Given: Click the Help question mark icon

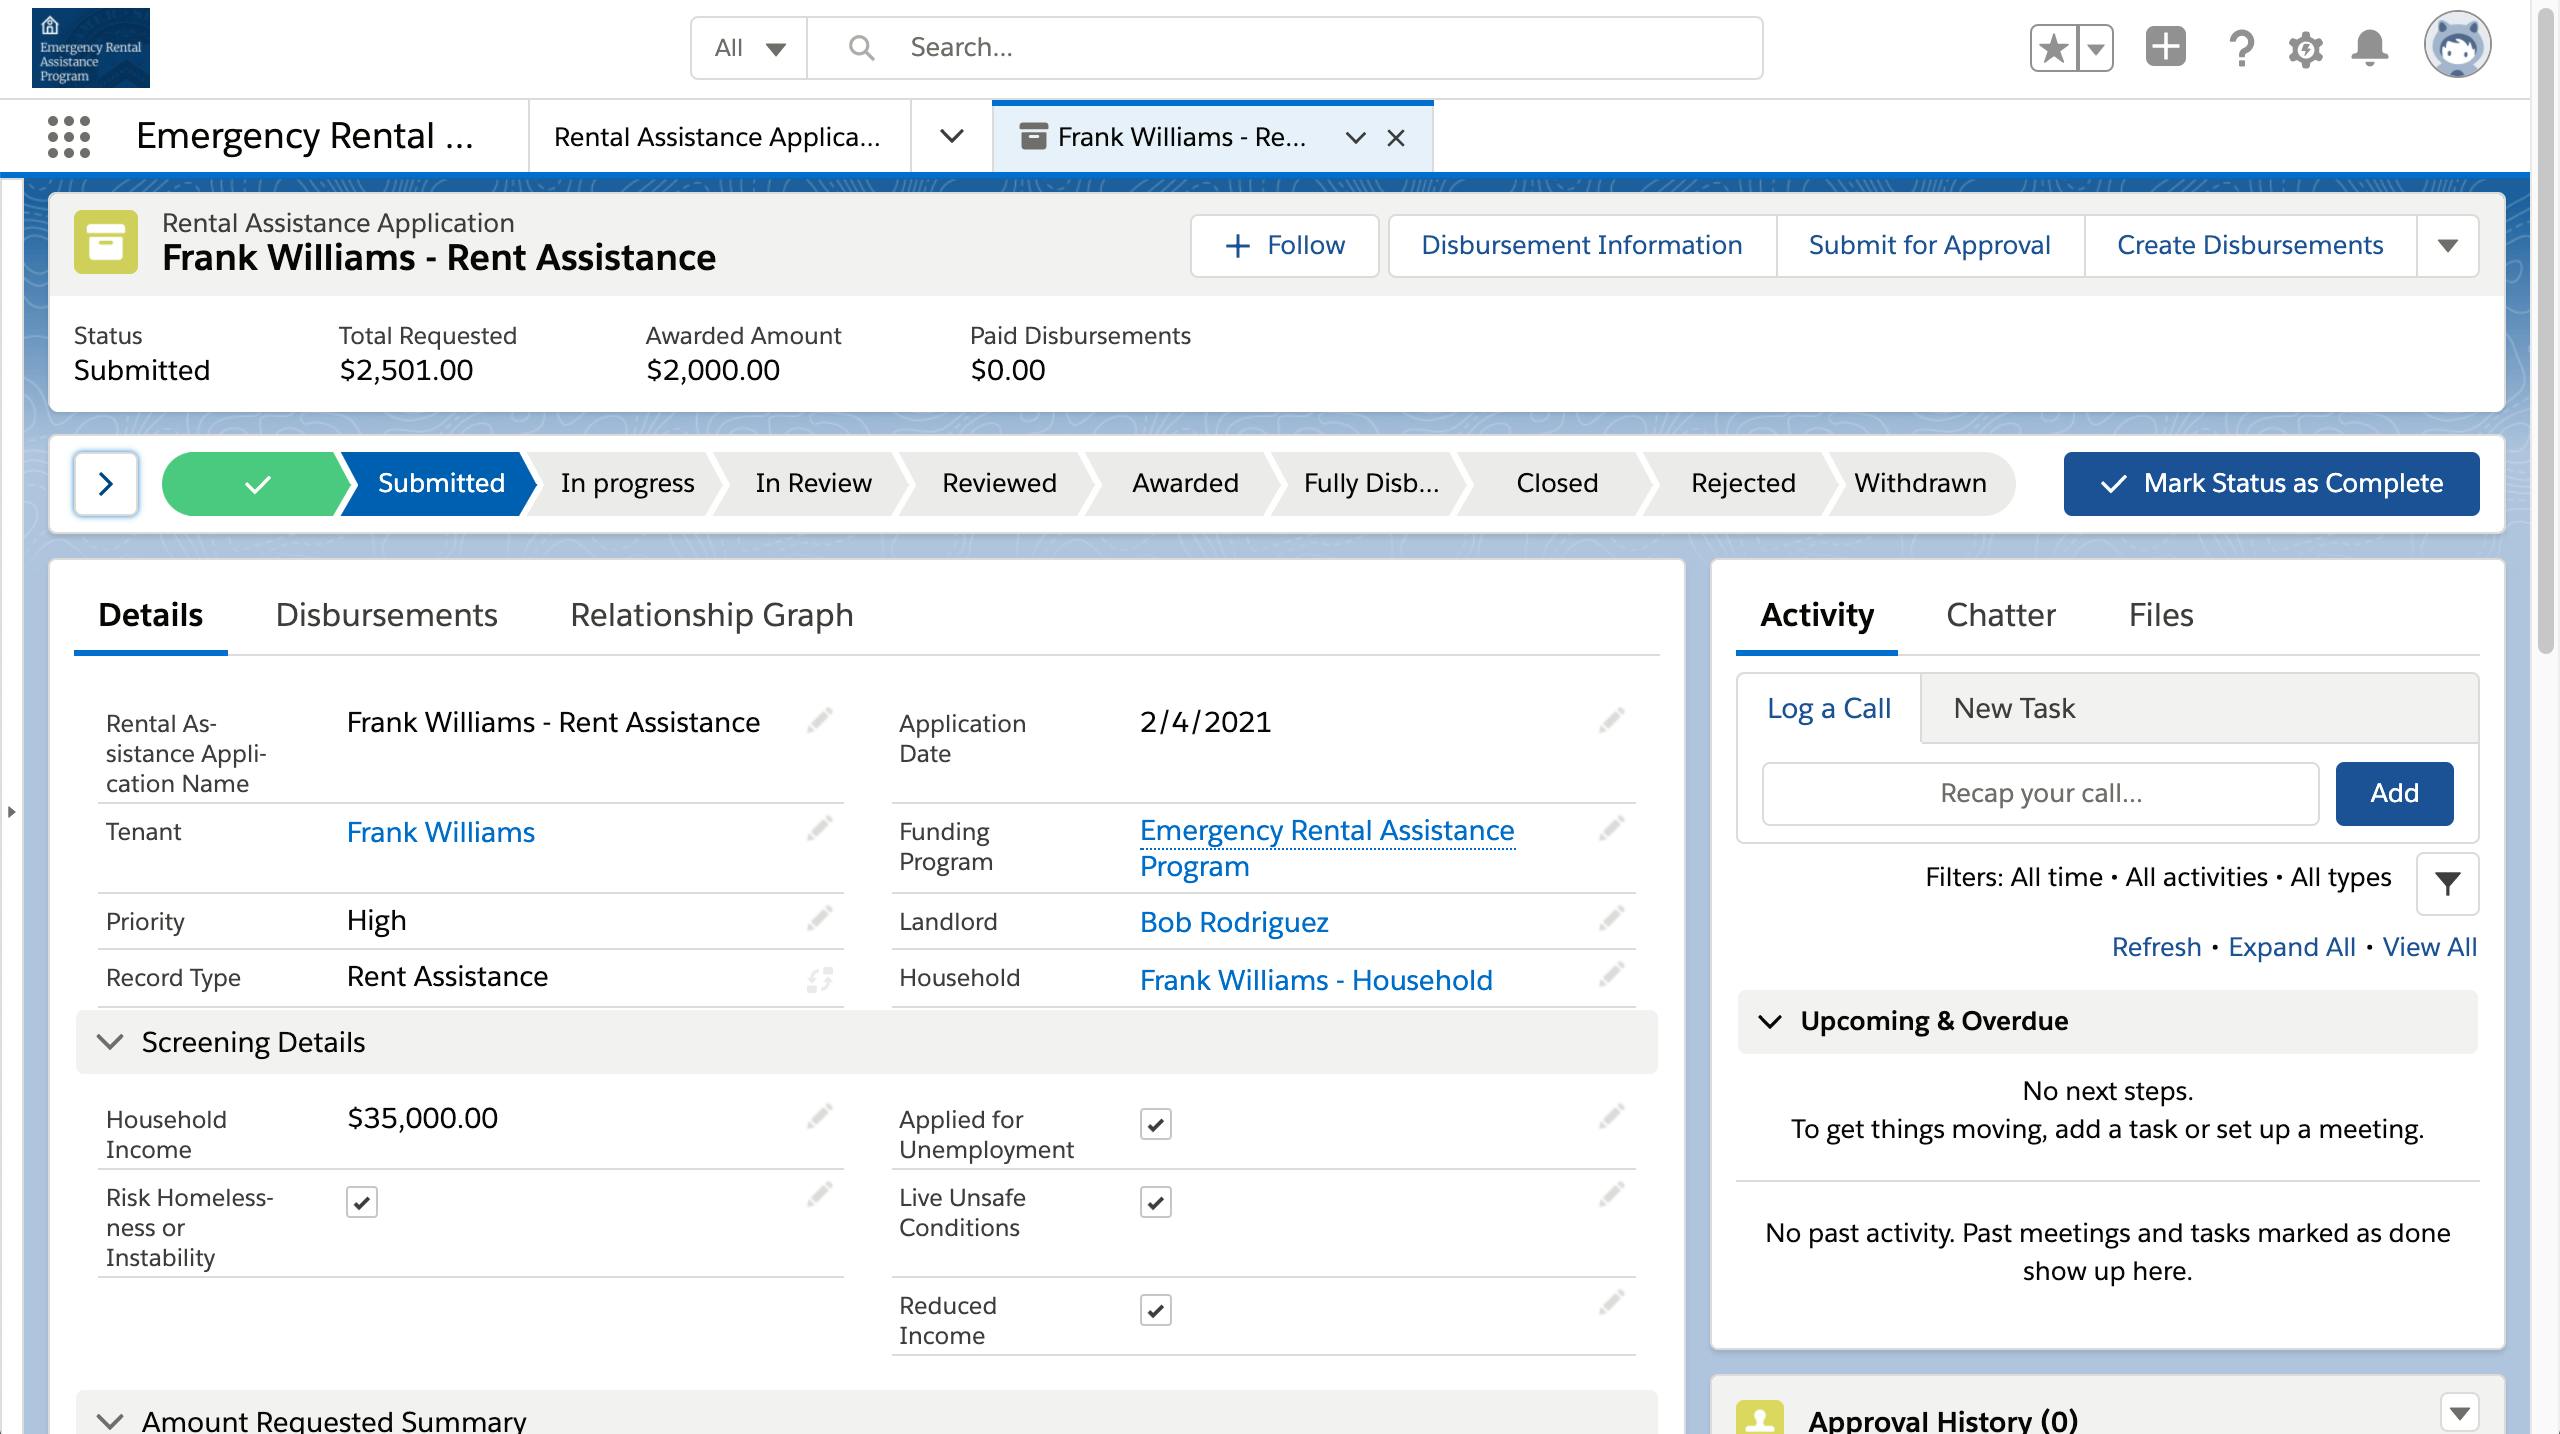Looking at the screenshot, I should click(x=2241, y=48).
